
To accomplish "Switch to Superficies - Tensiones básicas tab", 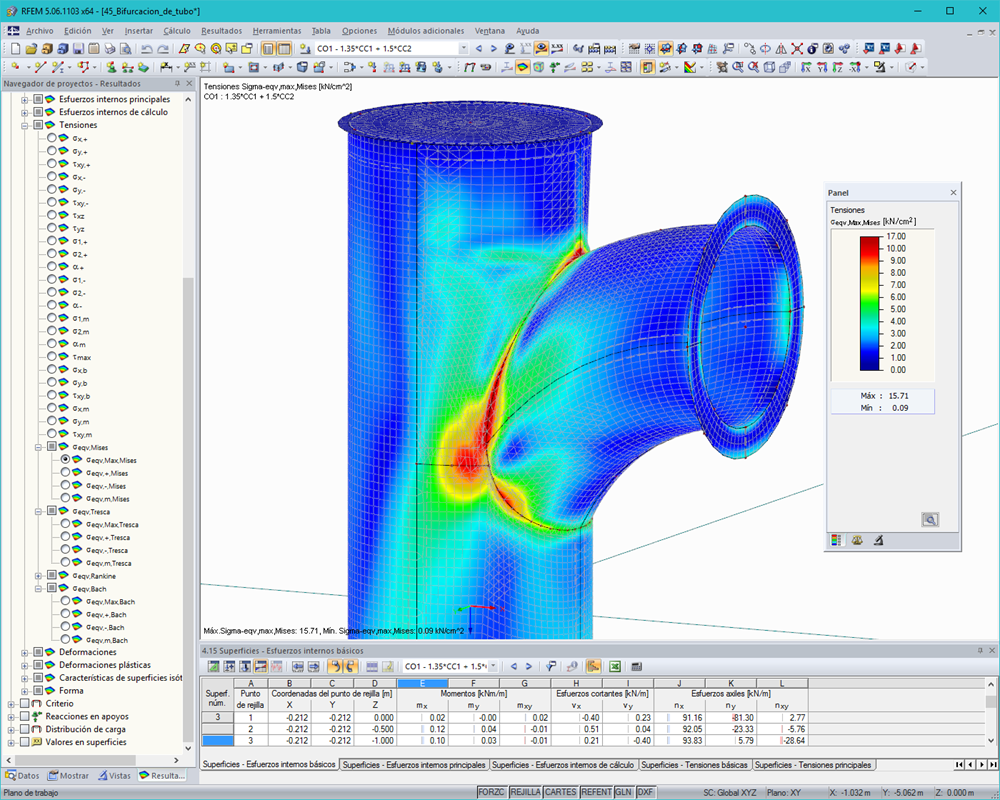I will point(694,764).
